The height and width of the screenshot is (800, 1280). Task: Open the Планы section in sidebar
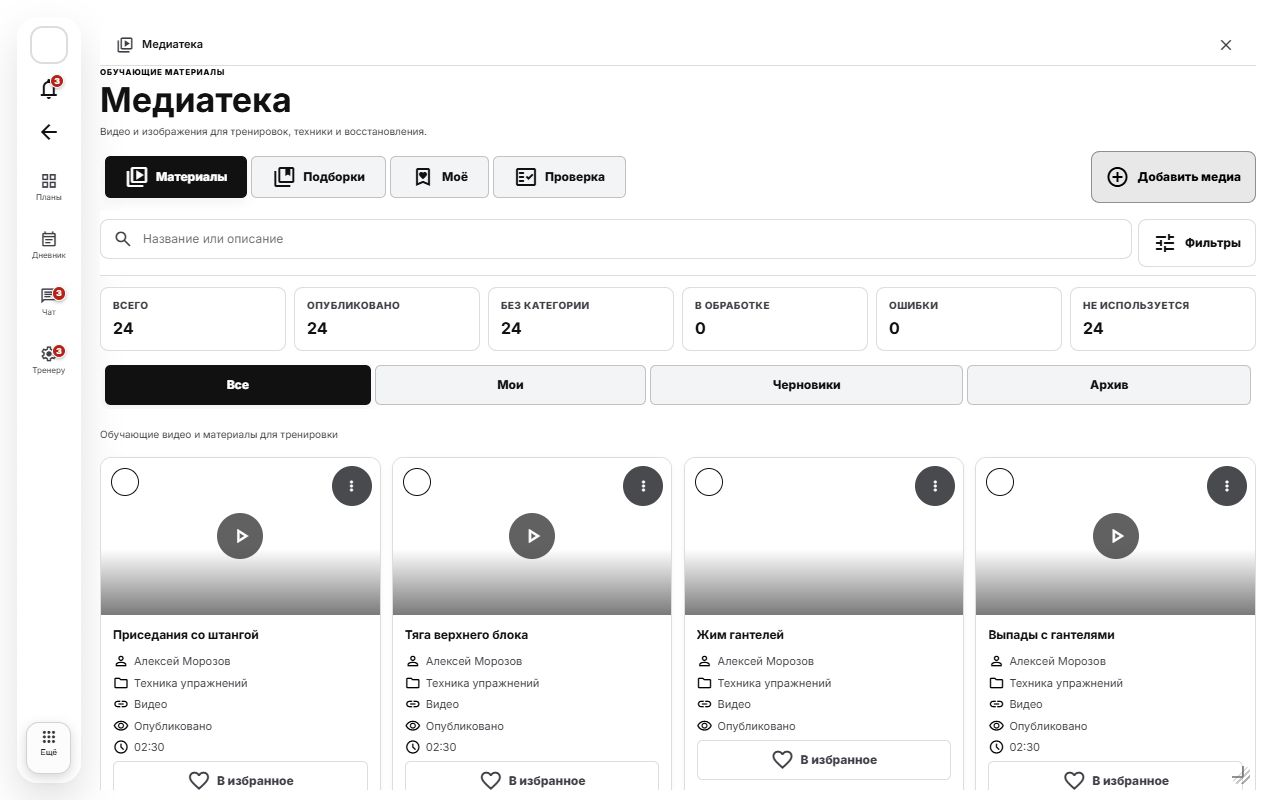(49, 187)
